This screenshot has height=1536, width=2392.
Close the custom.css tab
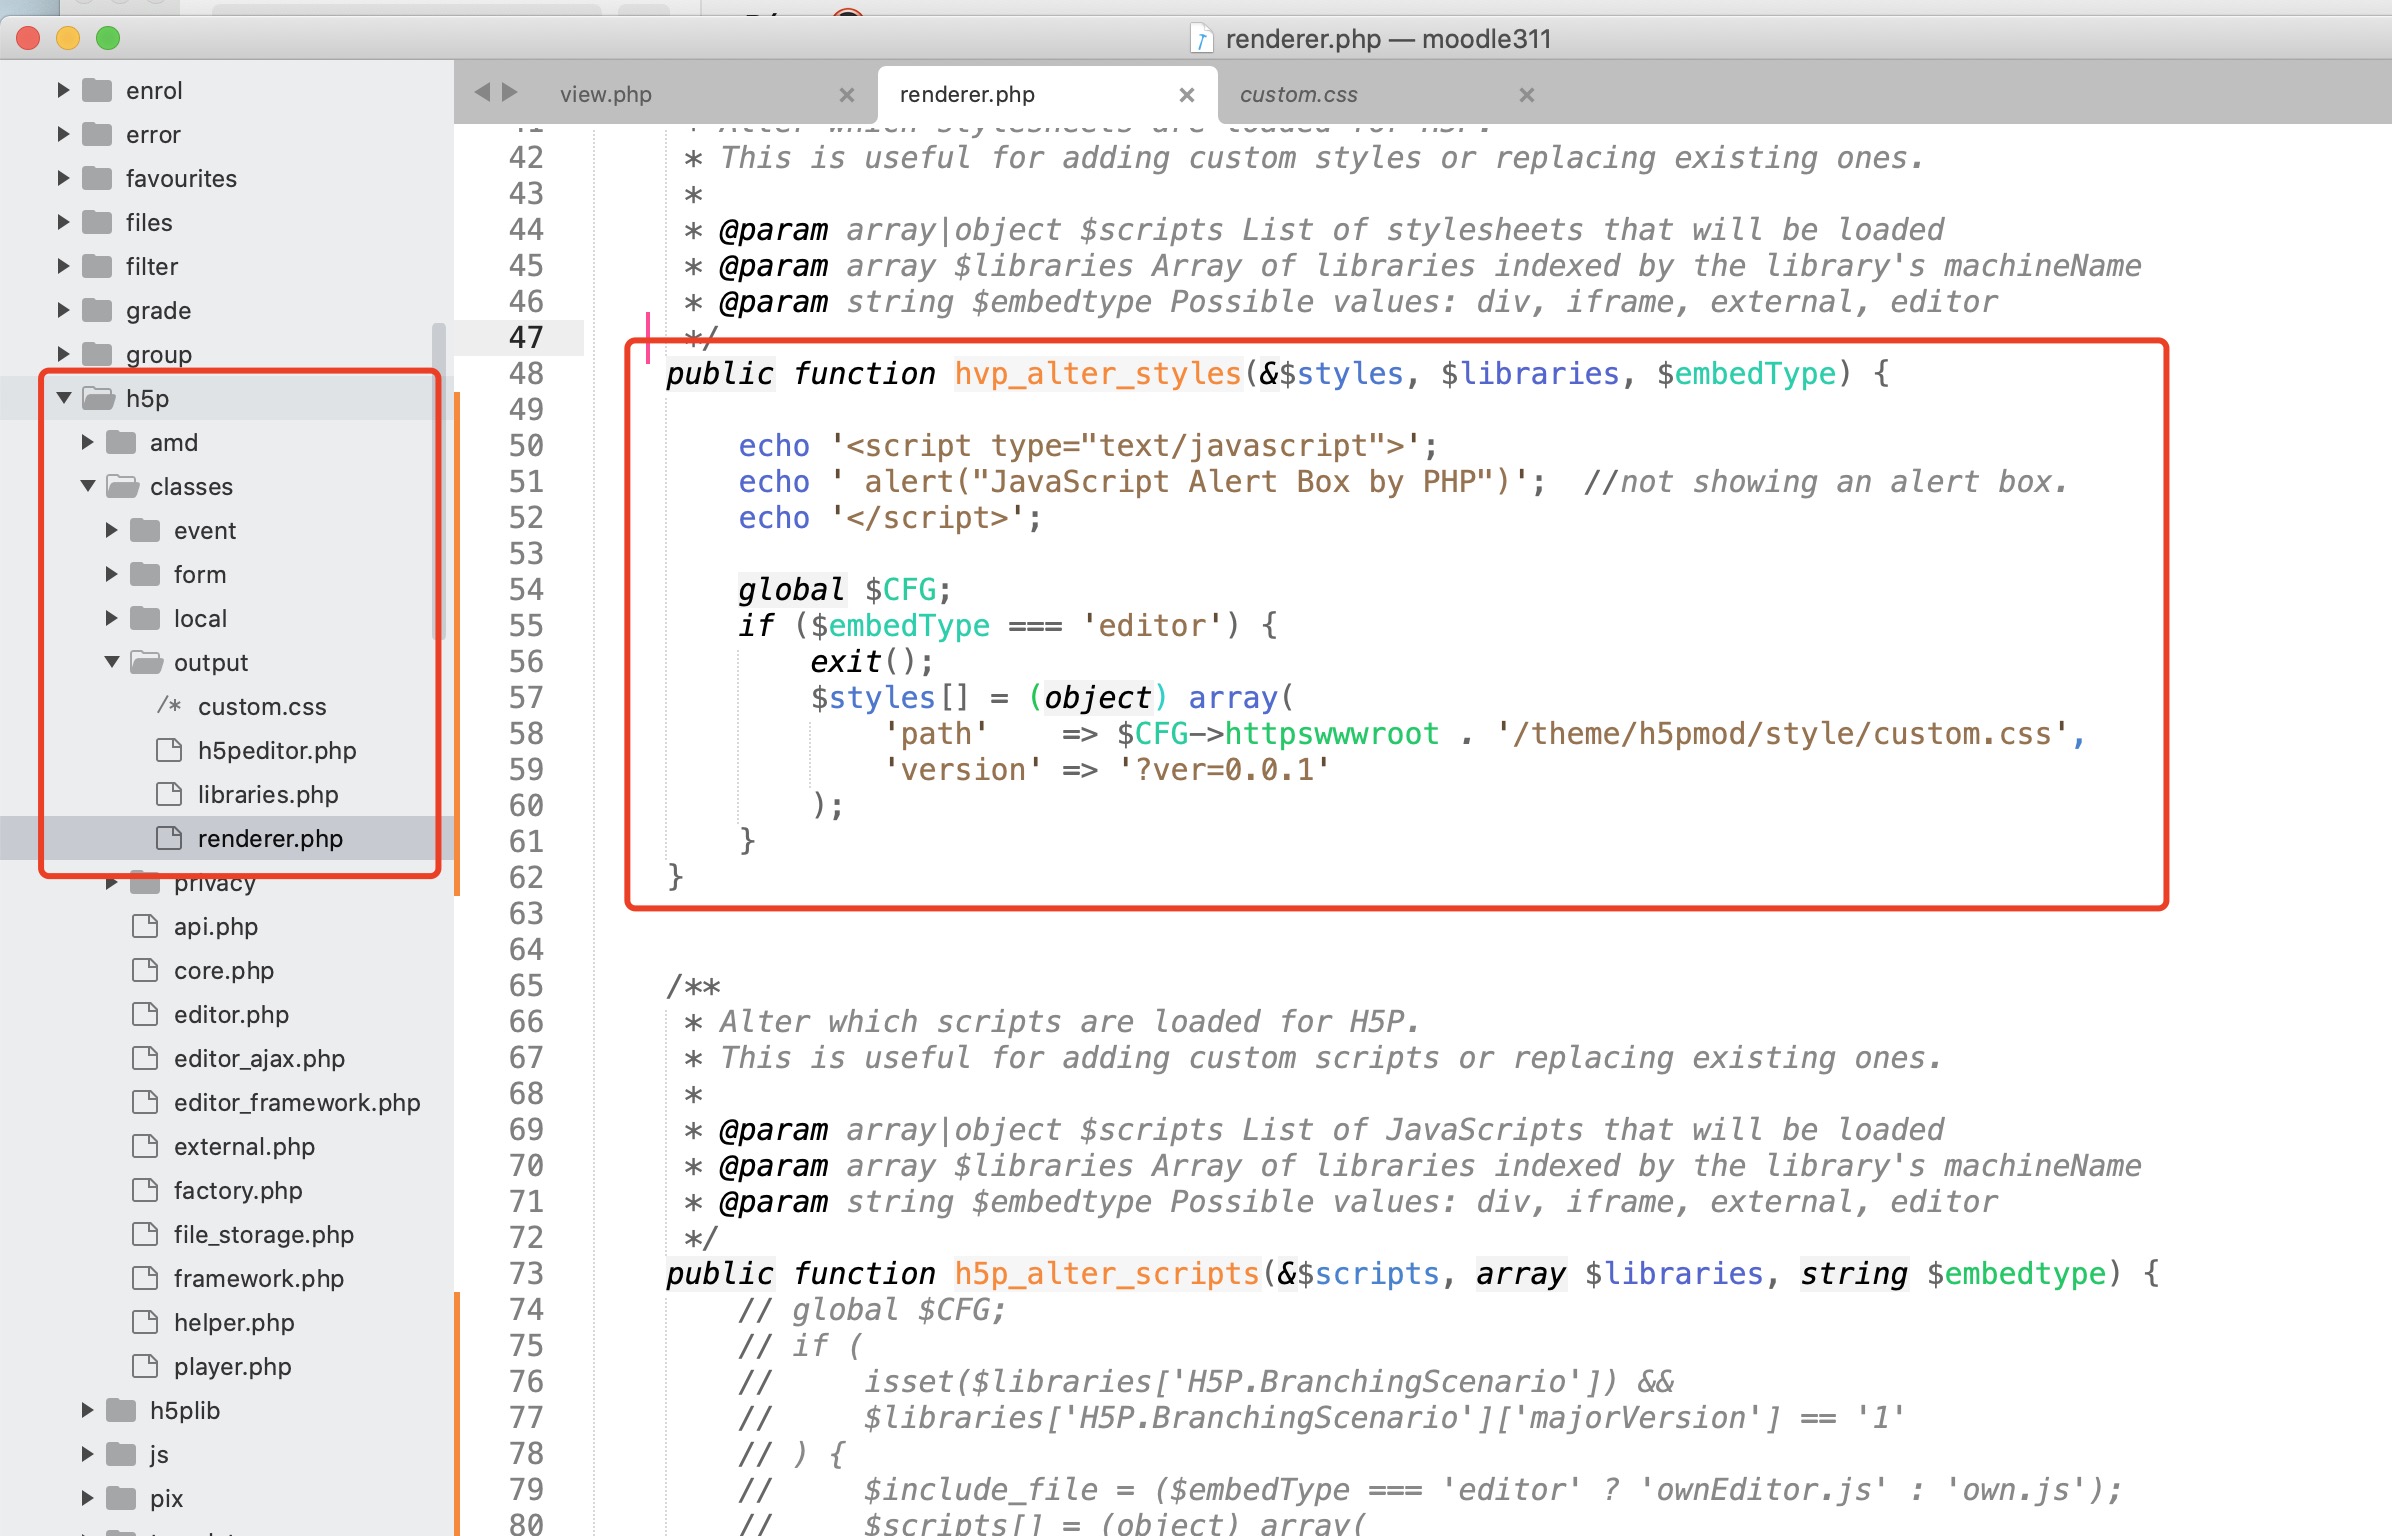coord(1527,95)
